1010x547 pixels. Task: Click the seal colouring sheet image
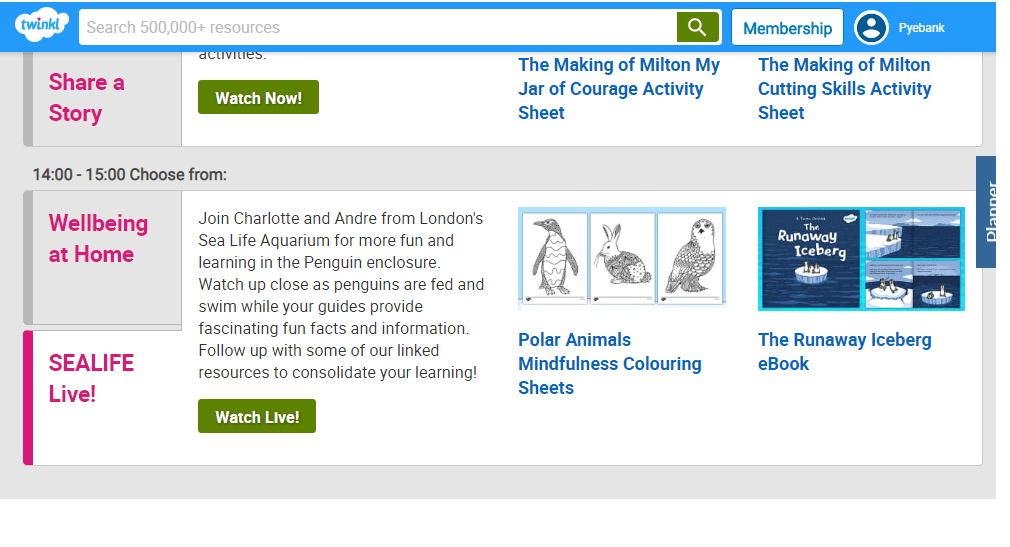[x=689, y=258]
